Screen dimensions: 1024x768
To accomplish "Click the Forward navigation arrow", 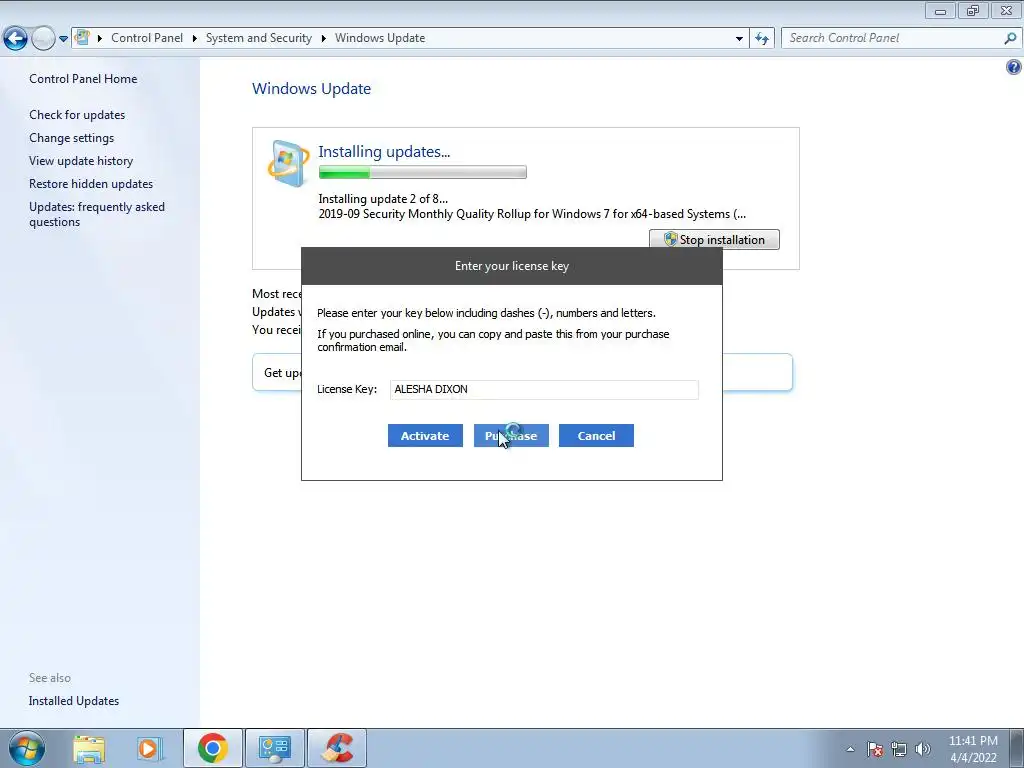I will point(43,39).
